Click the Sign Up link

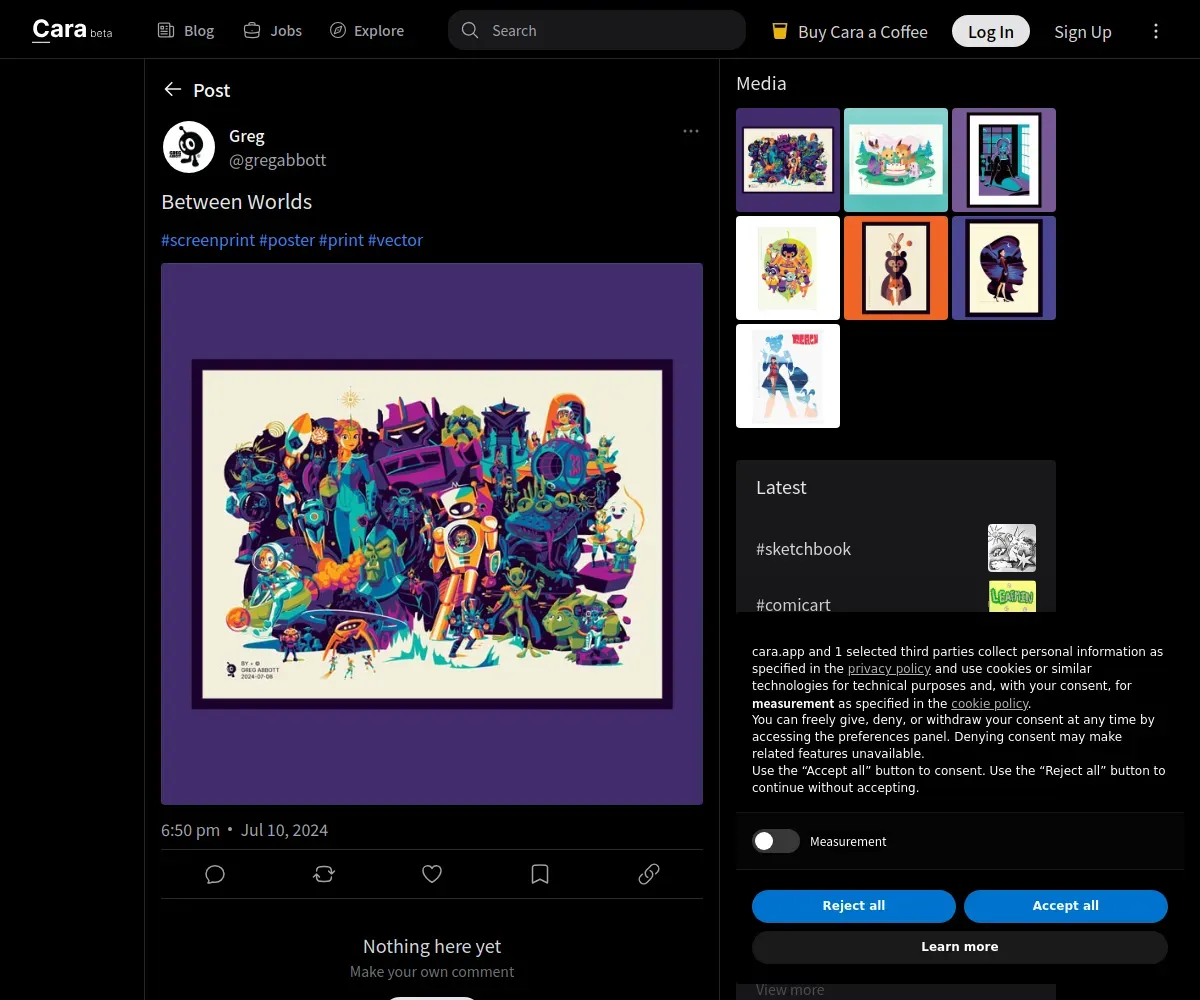coord(1083,32)
